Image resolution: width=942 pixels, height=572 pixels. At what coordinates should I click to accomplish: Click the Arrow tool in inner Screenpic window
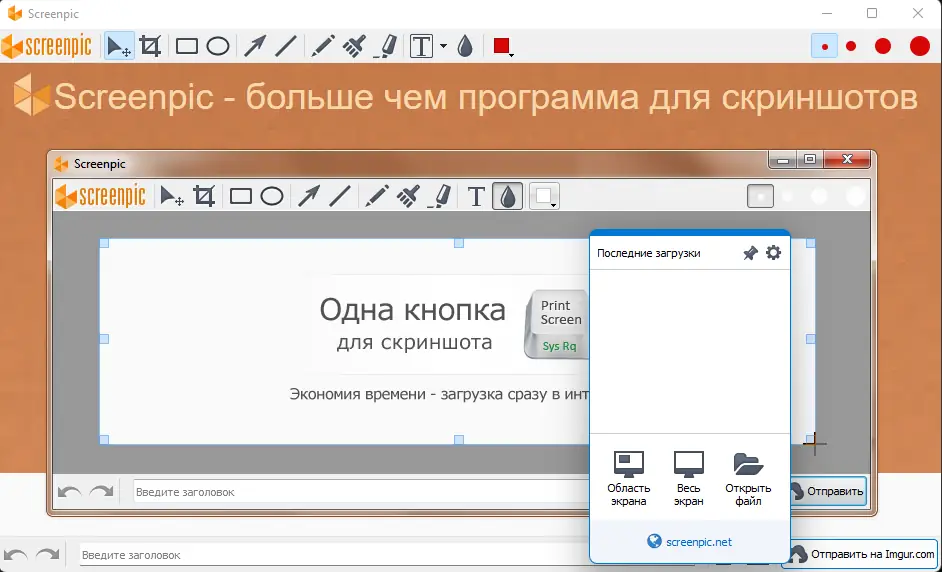pyautogui.click(x=309, y=196)
